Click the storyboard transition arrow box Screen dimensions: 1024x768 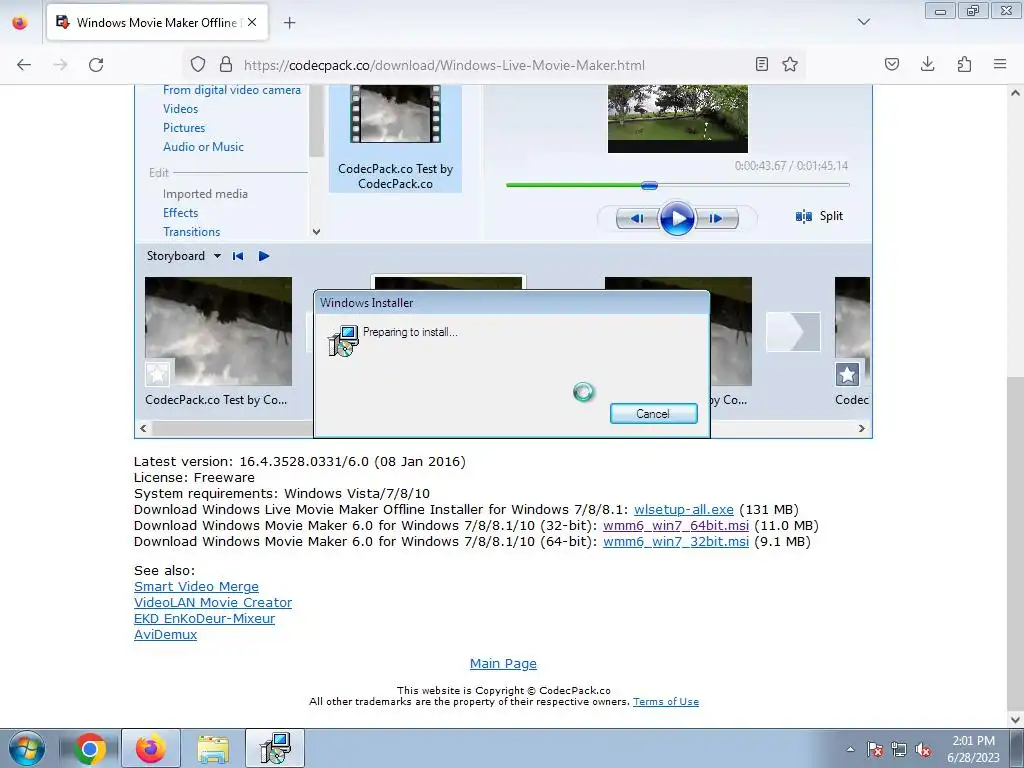[793, 332]
